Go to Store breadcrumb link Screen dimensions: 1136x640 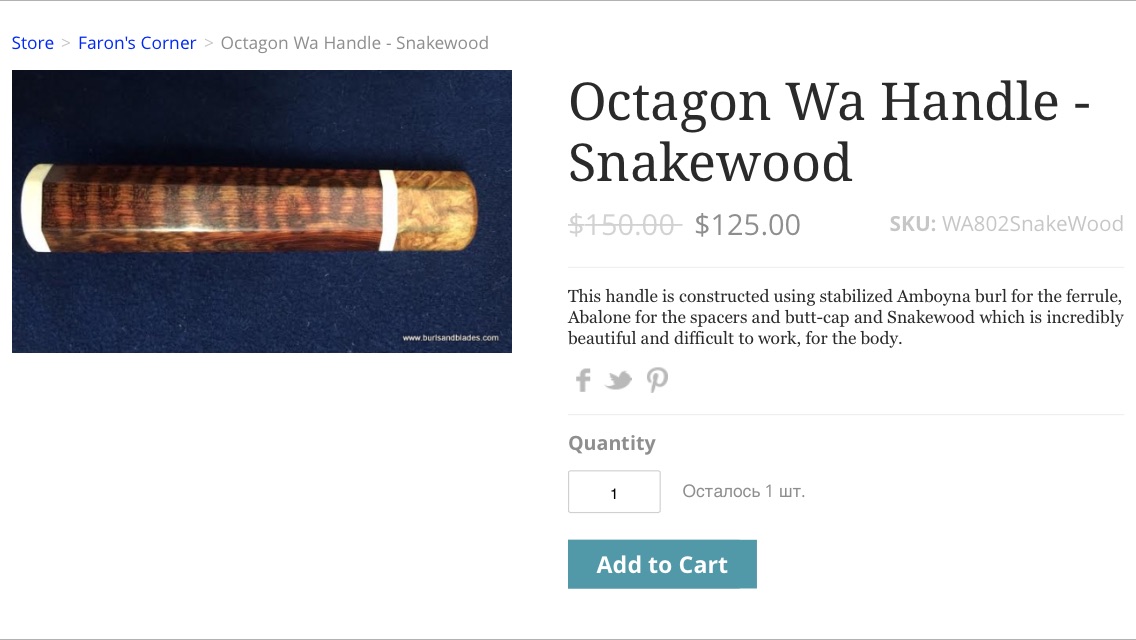(33, 43)
